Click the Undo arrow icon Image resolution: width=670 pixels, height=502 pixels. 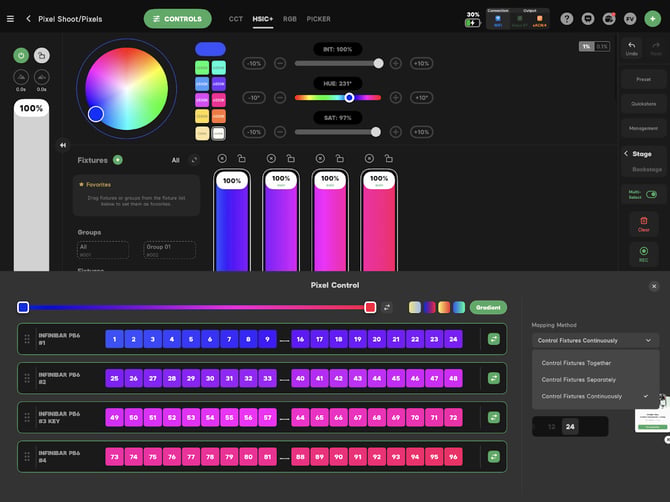click(632, 48)
